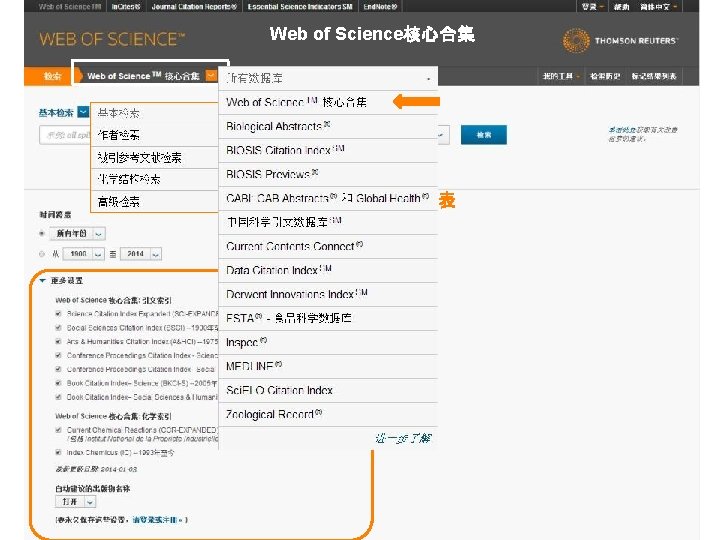Select 被引参考文献检索 option
Screen dimensions: 720x540
155,158
